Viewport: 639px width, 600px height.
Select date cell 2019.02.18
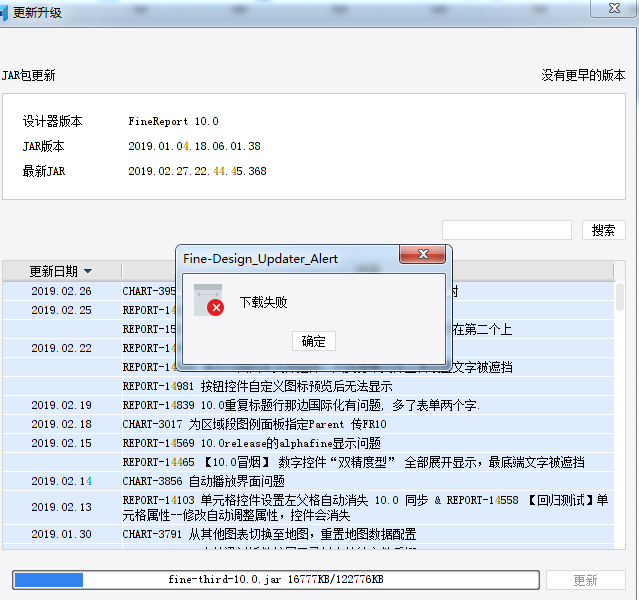pos(62,424)
